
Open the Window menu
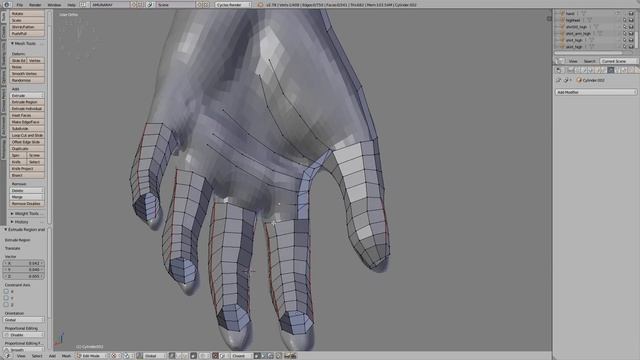click(x=54, y=4)
